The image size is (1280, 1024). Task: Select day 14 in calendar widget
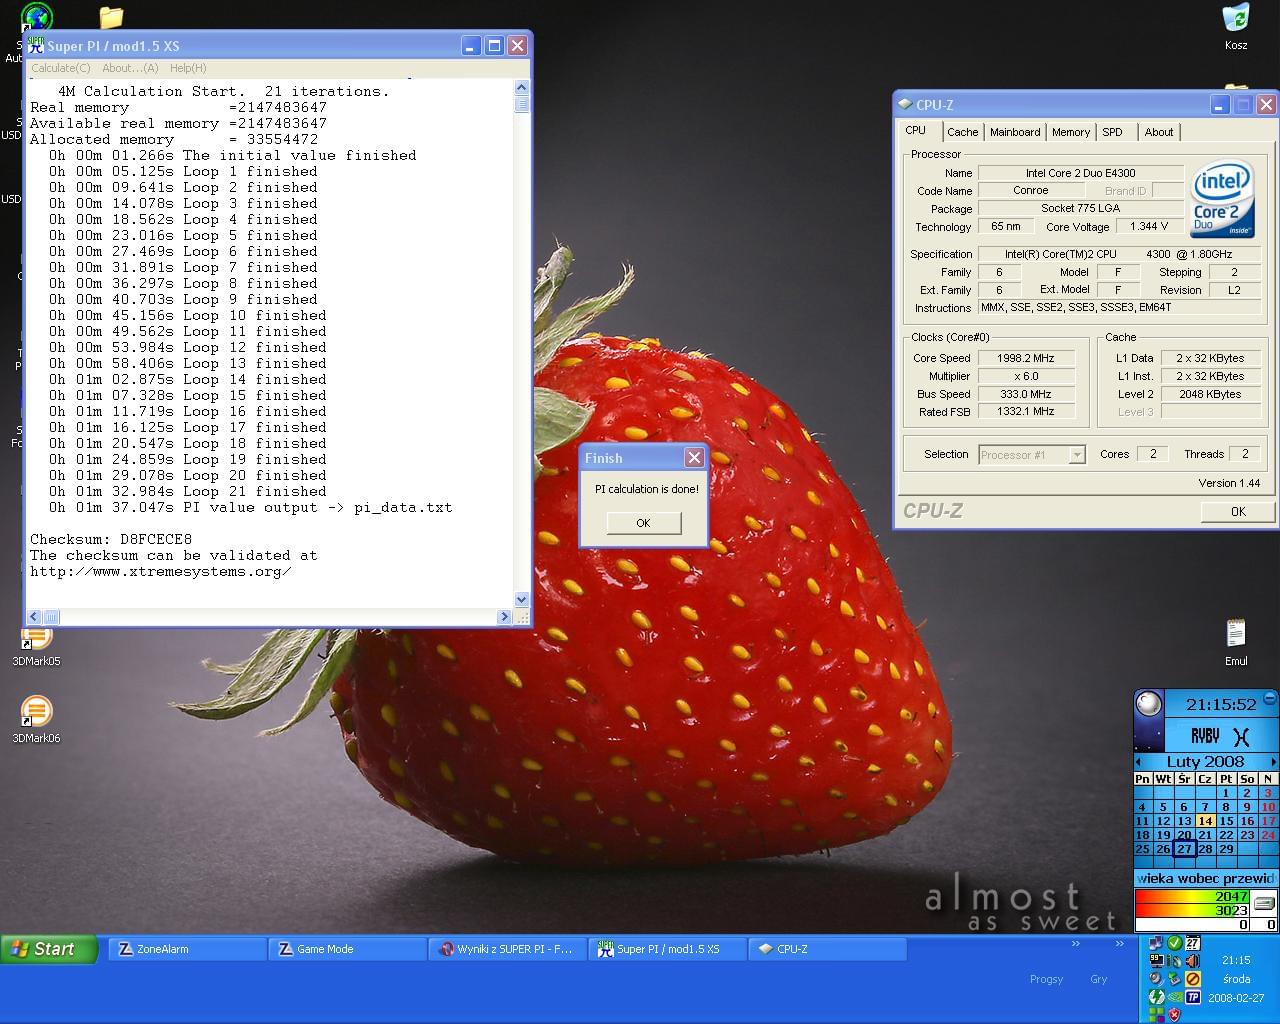(x=1205, y=821)
